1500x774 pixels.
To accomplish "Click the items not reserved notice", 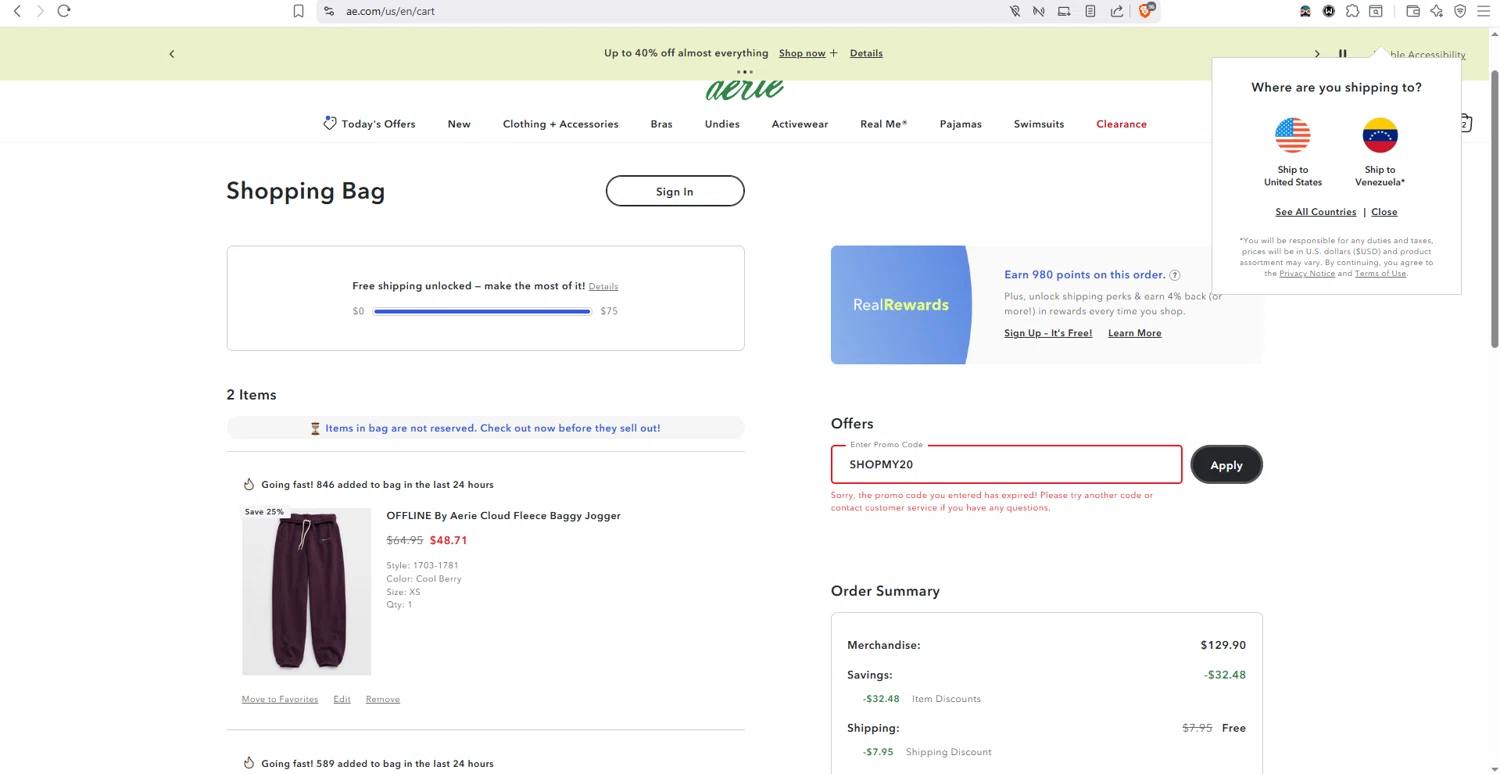I will tap(486, 428).
